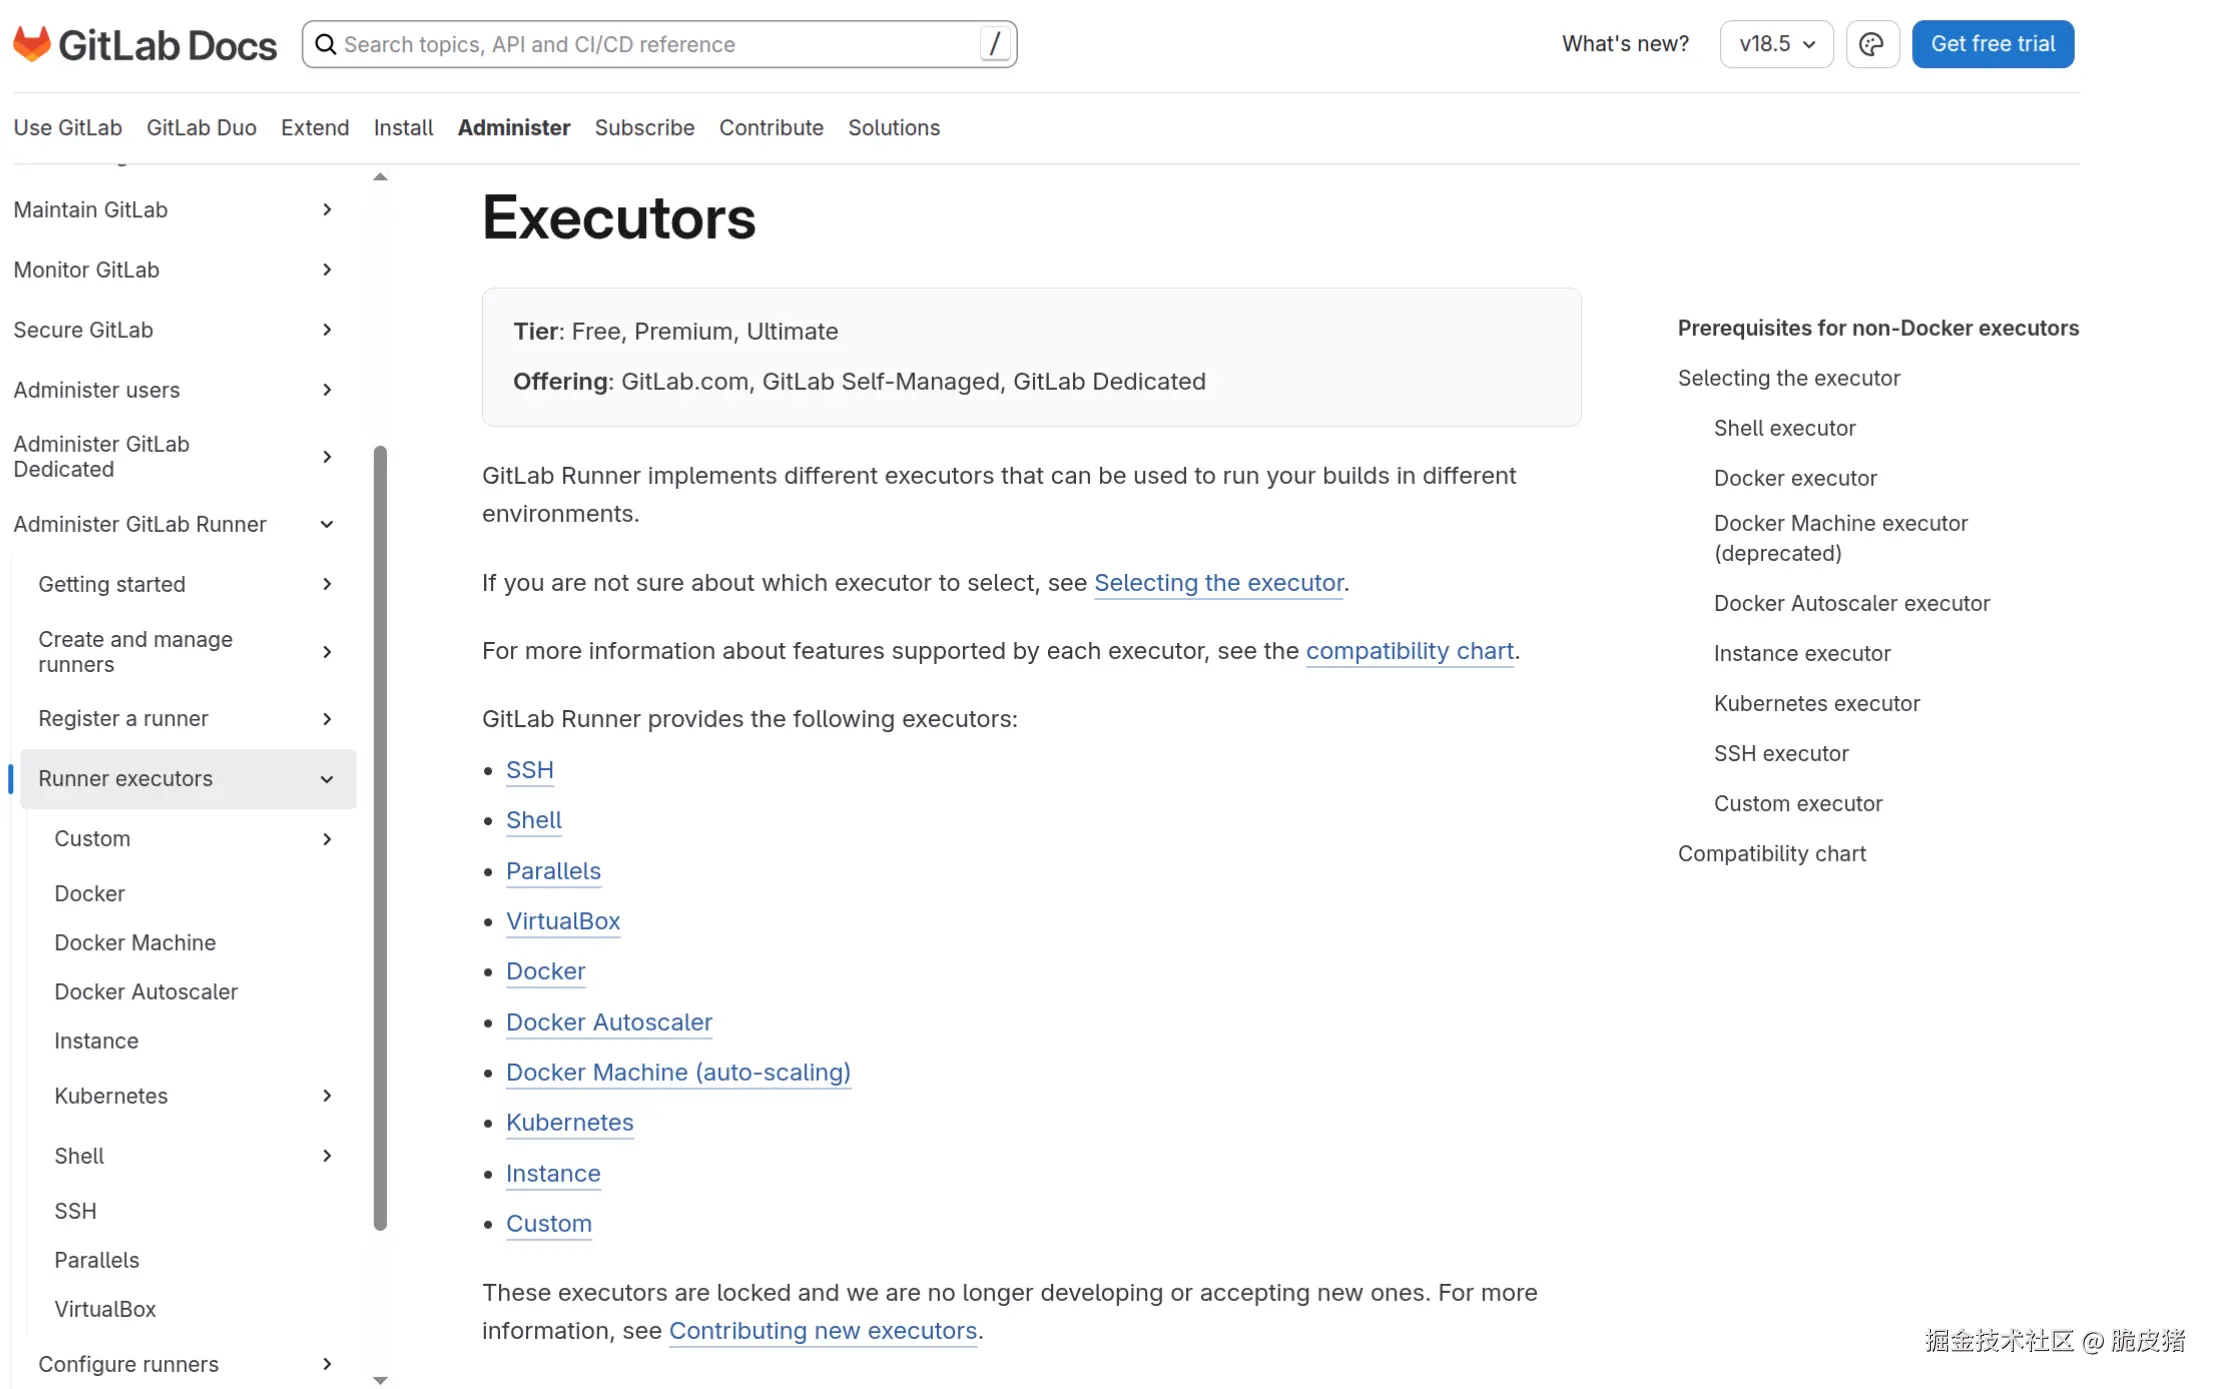Viewport: 2220px width, 1389px height.
Task: Click the sidebar scroll up arrow
Action: 380,177
